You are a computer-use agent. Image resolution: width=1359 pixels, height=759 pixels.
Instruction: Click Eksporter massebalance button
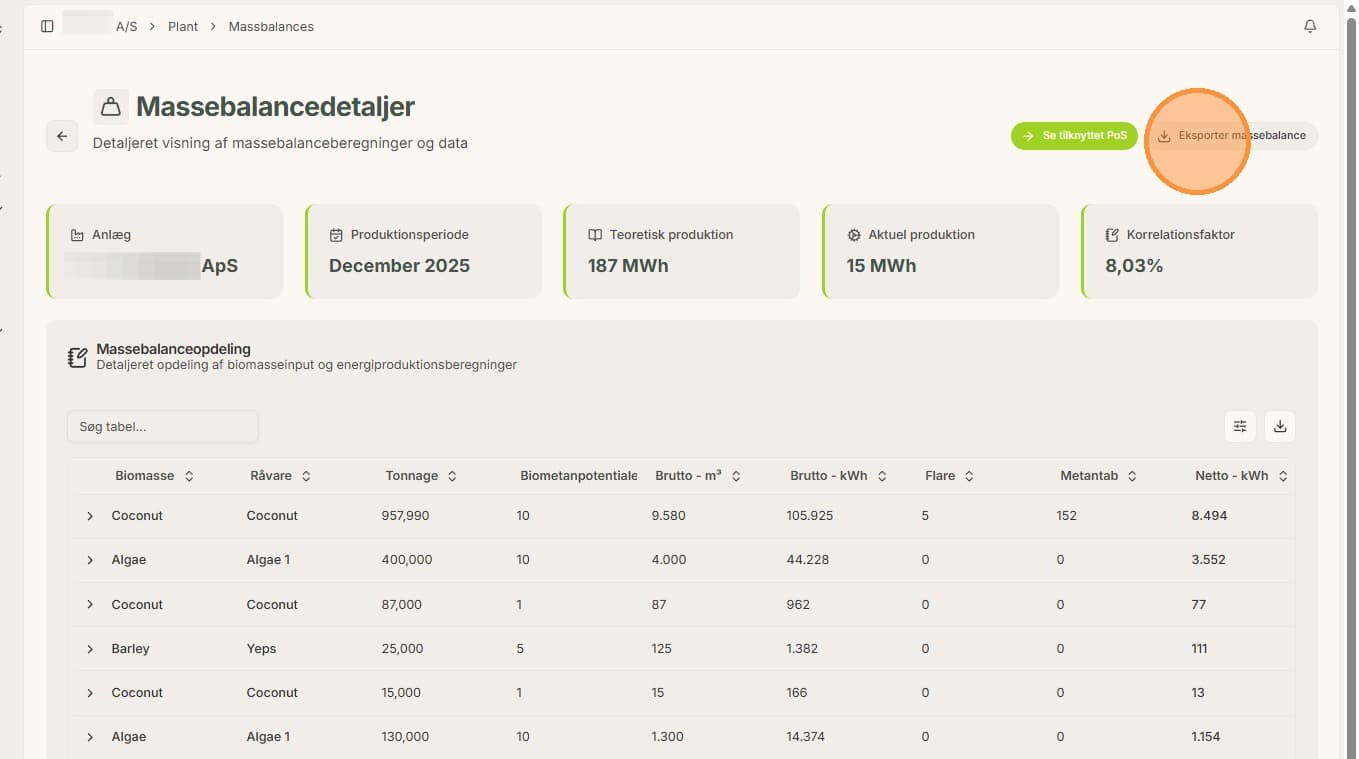[x=1232, y=136]
